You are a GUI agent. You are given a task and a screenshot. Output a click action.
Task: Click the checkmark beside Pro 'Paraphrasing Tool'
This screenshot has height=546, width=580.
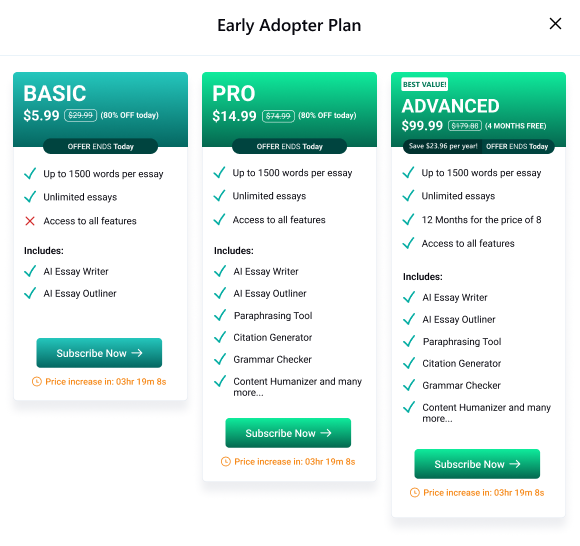[220, 315]
